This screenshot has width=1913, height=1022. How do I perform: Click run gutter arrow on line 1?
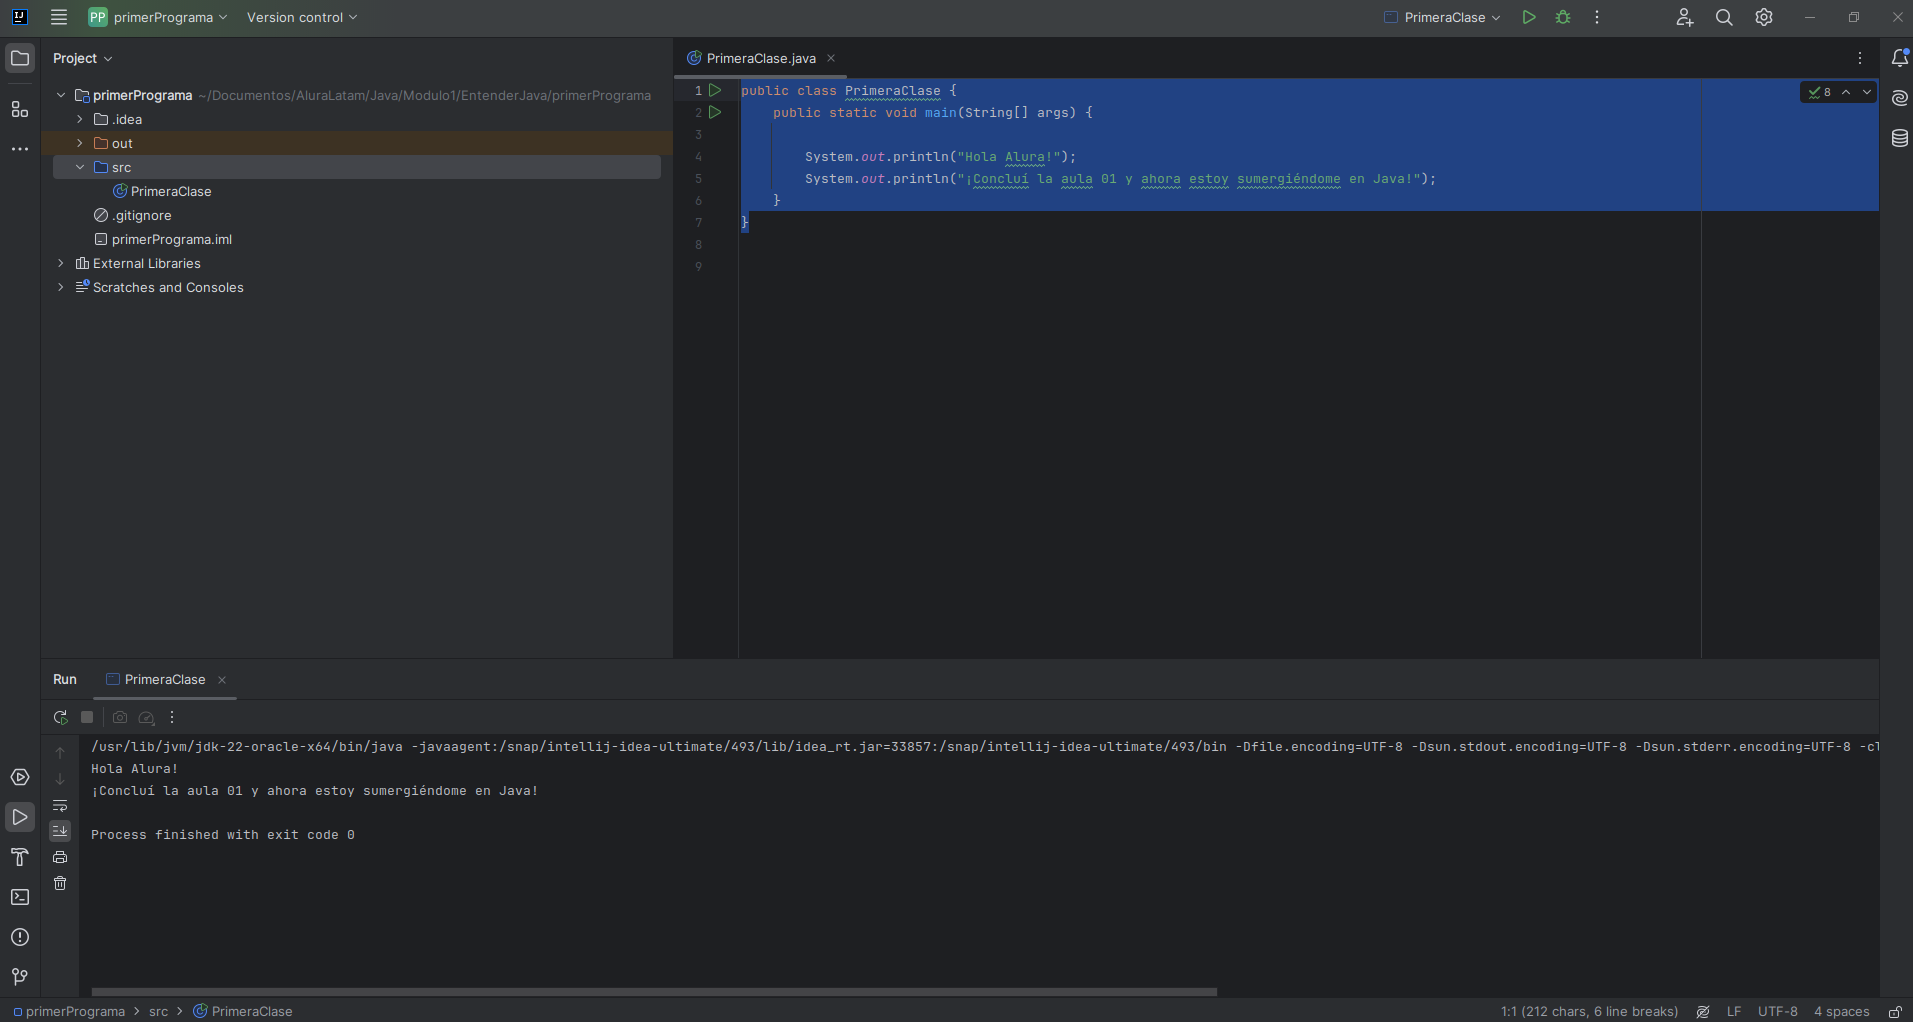(x=715, y=90)
